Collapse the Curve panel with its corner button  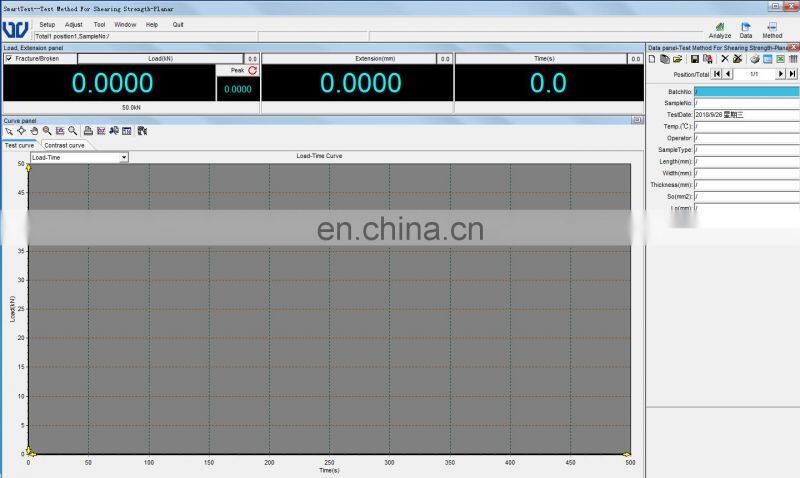click(x=637, y=120)
